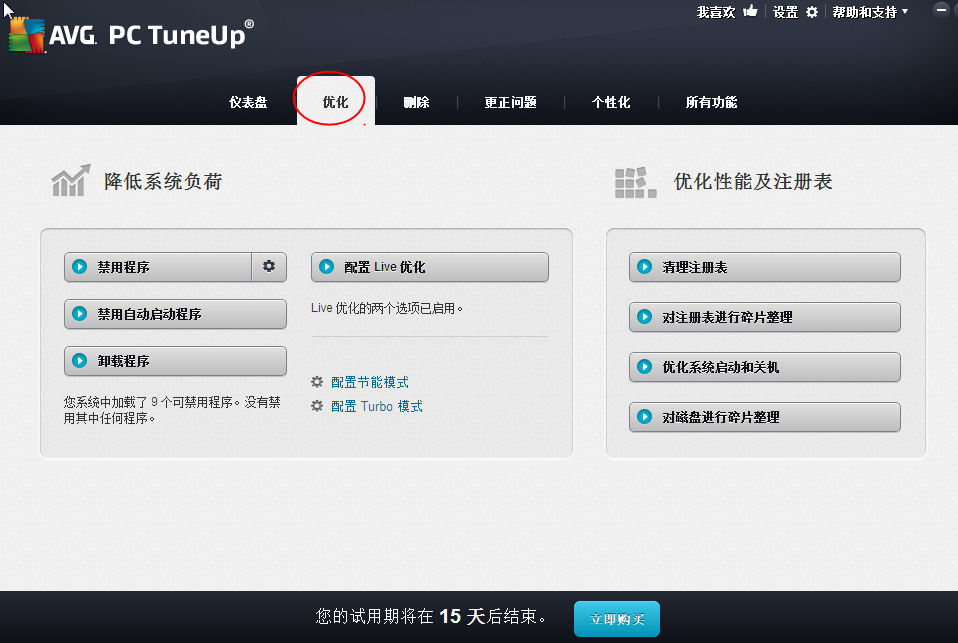The width and height of the screenshot is (958, 643).
Task: Run 清理注册表
Action: 765,267
